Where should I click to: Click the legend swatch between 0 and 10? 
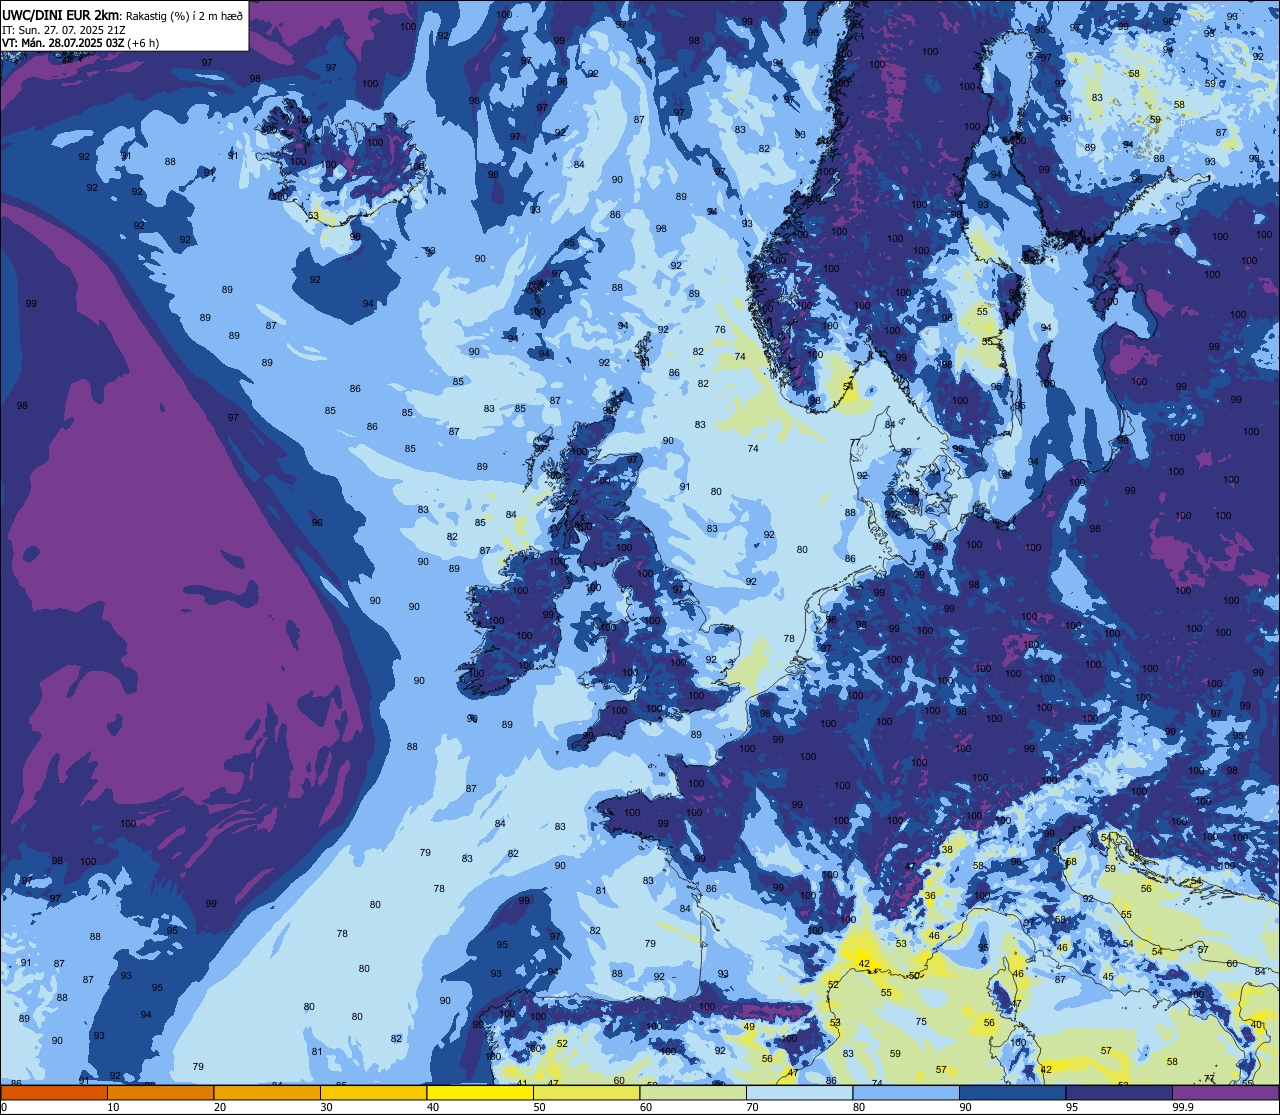click(x=54, y=1093)
